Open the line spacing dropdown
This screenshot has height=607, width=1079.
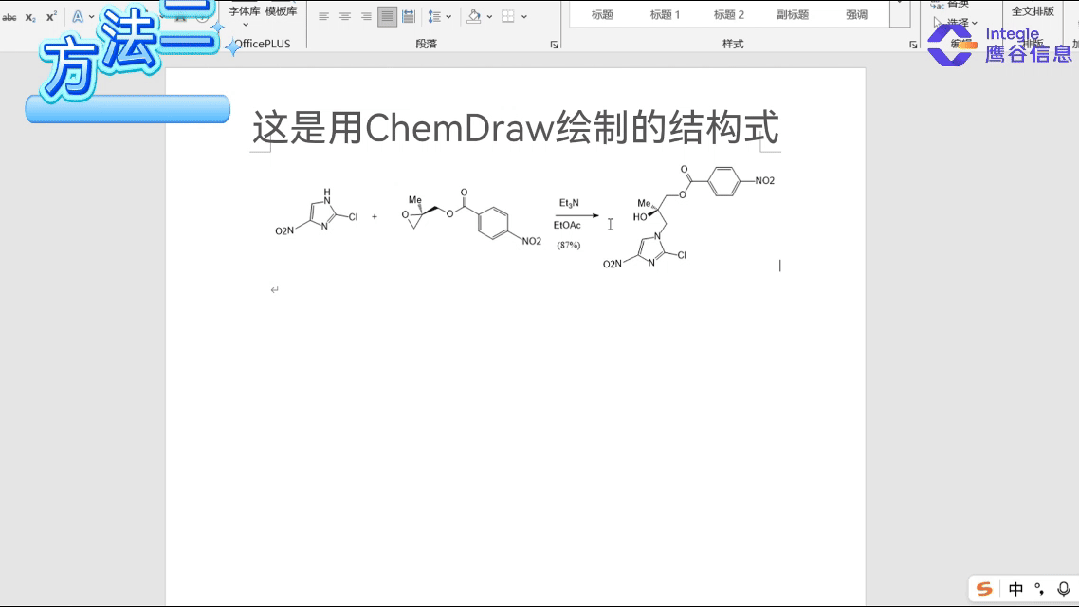pyautogui.click(x=448, y=17)
